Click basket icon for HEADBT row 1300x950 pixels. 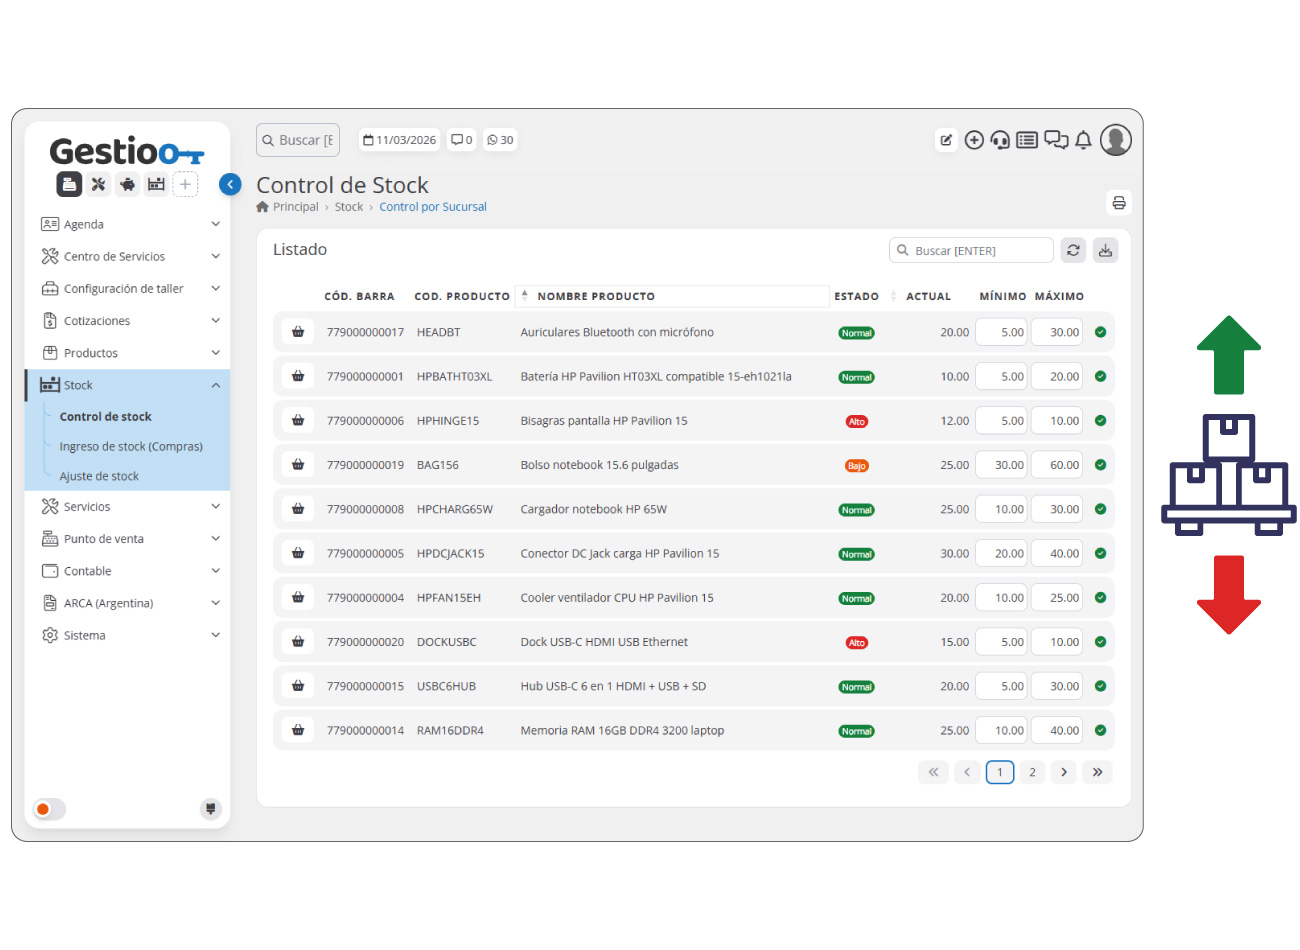coord(298,332)
